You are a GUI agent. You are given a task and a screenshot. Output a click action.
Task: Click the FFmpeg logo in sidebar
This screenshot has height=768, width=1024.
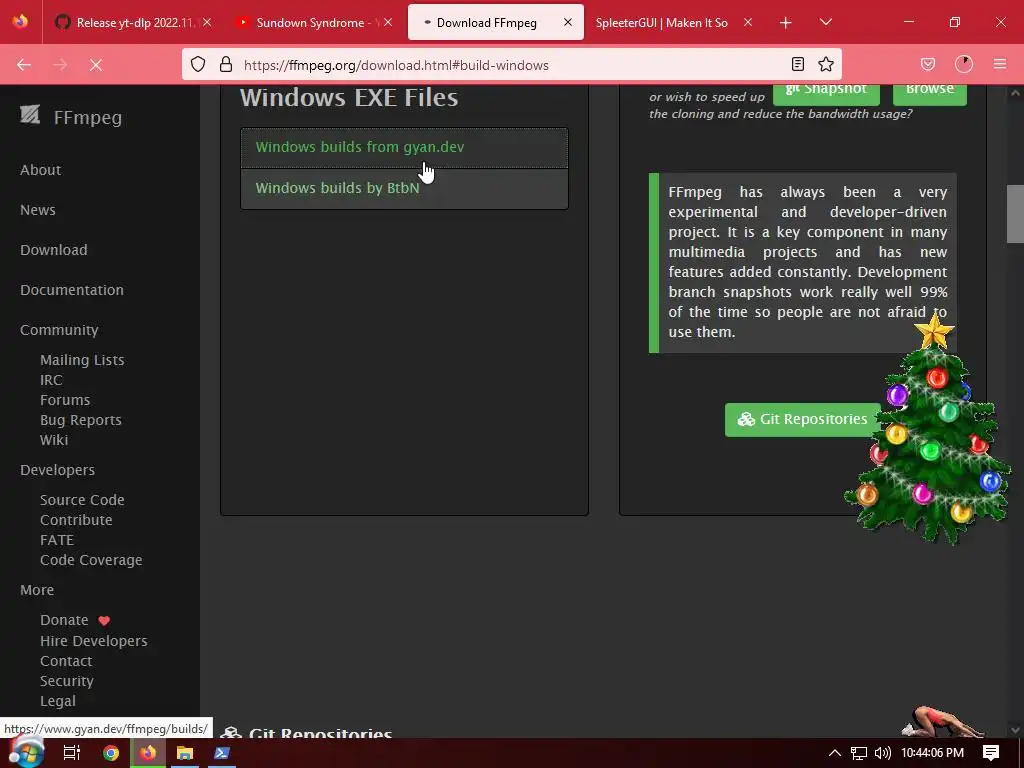71,116
